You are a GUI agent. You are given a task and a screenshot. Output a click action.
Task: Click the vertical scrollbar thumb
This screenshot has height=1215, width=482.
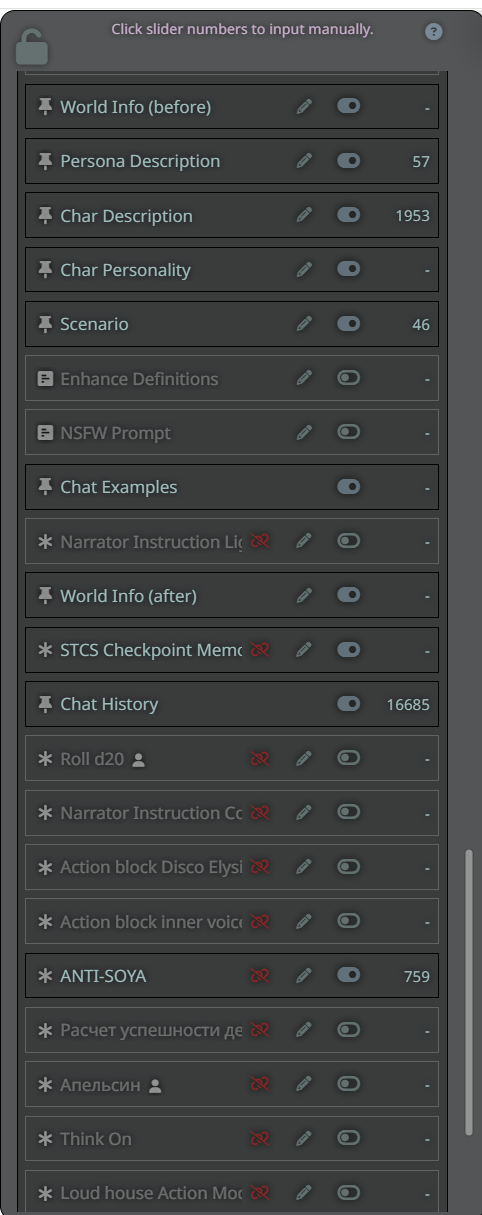click(x=468, y=992)
